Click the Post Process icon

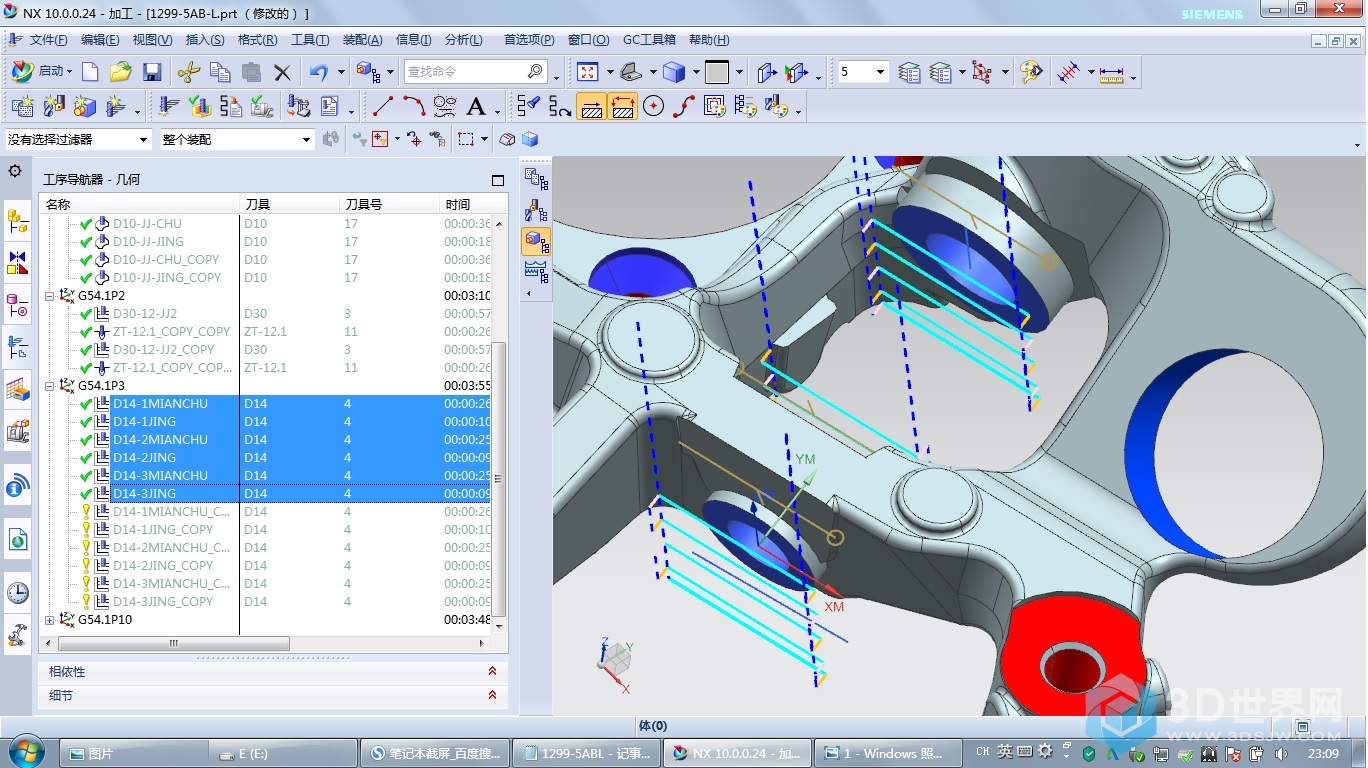tap(298, 106)
